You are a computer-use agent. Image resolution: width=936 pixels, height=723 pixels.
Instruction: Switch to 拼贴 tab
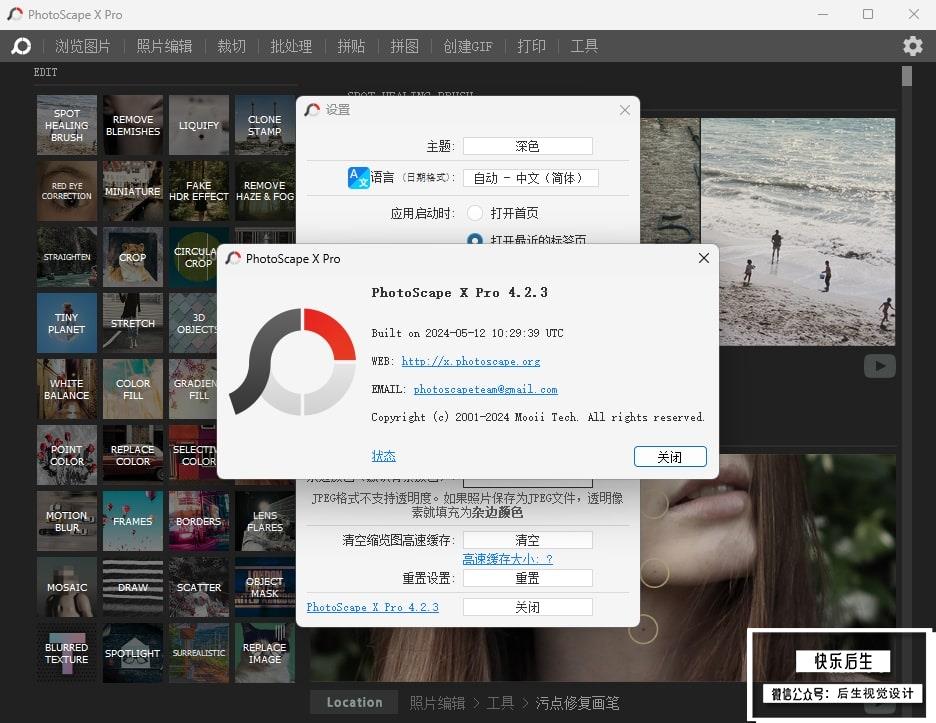pyautogui.click(x=351, y=46)
